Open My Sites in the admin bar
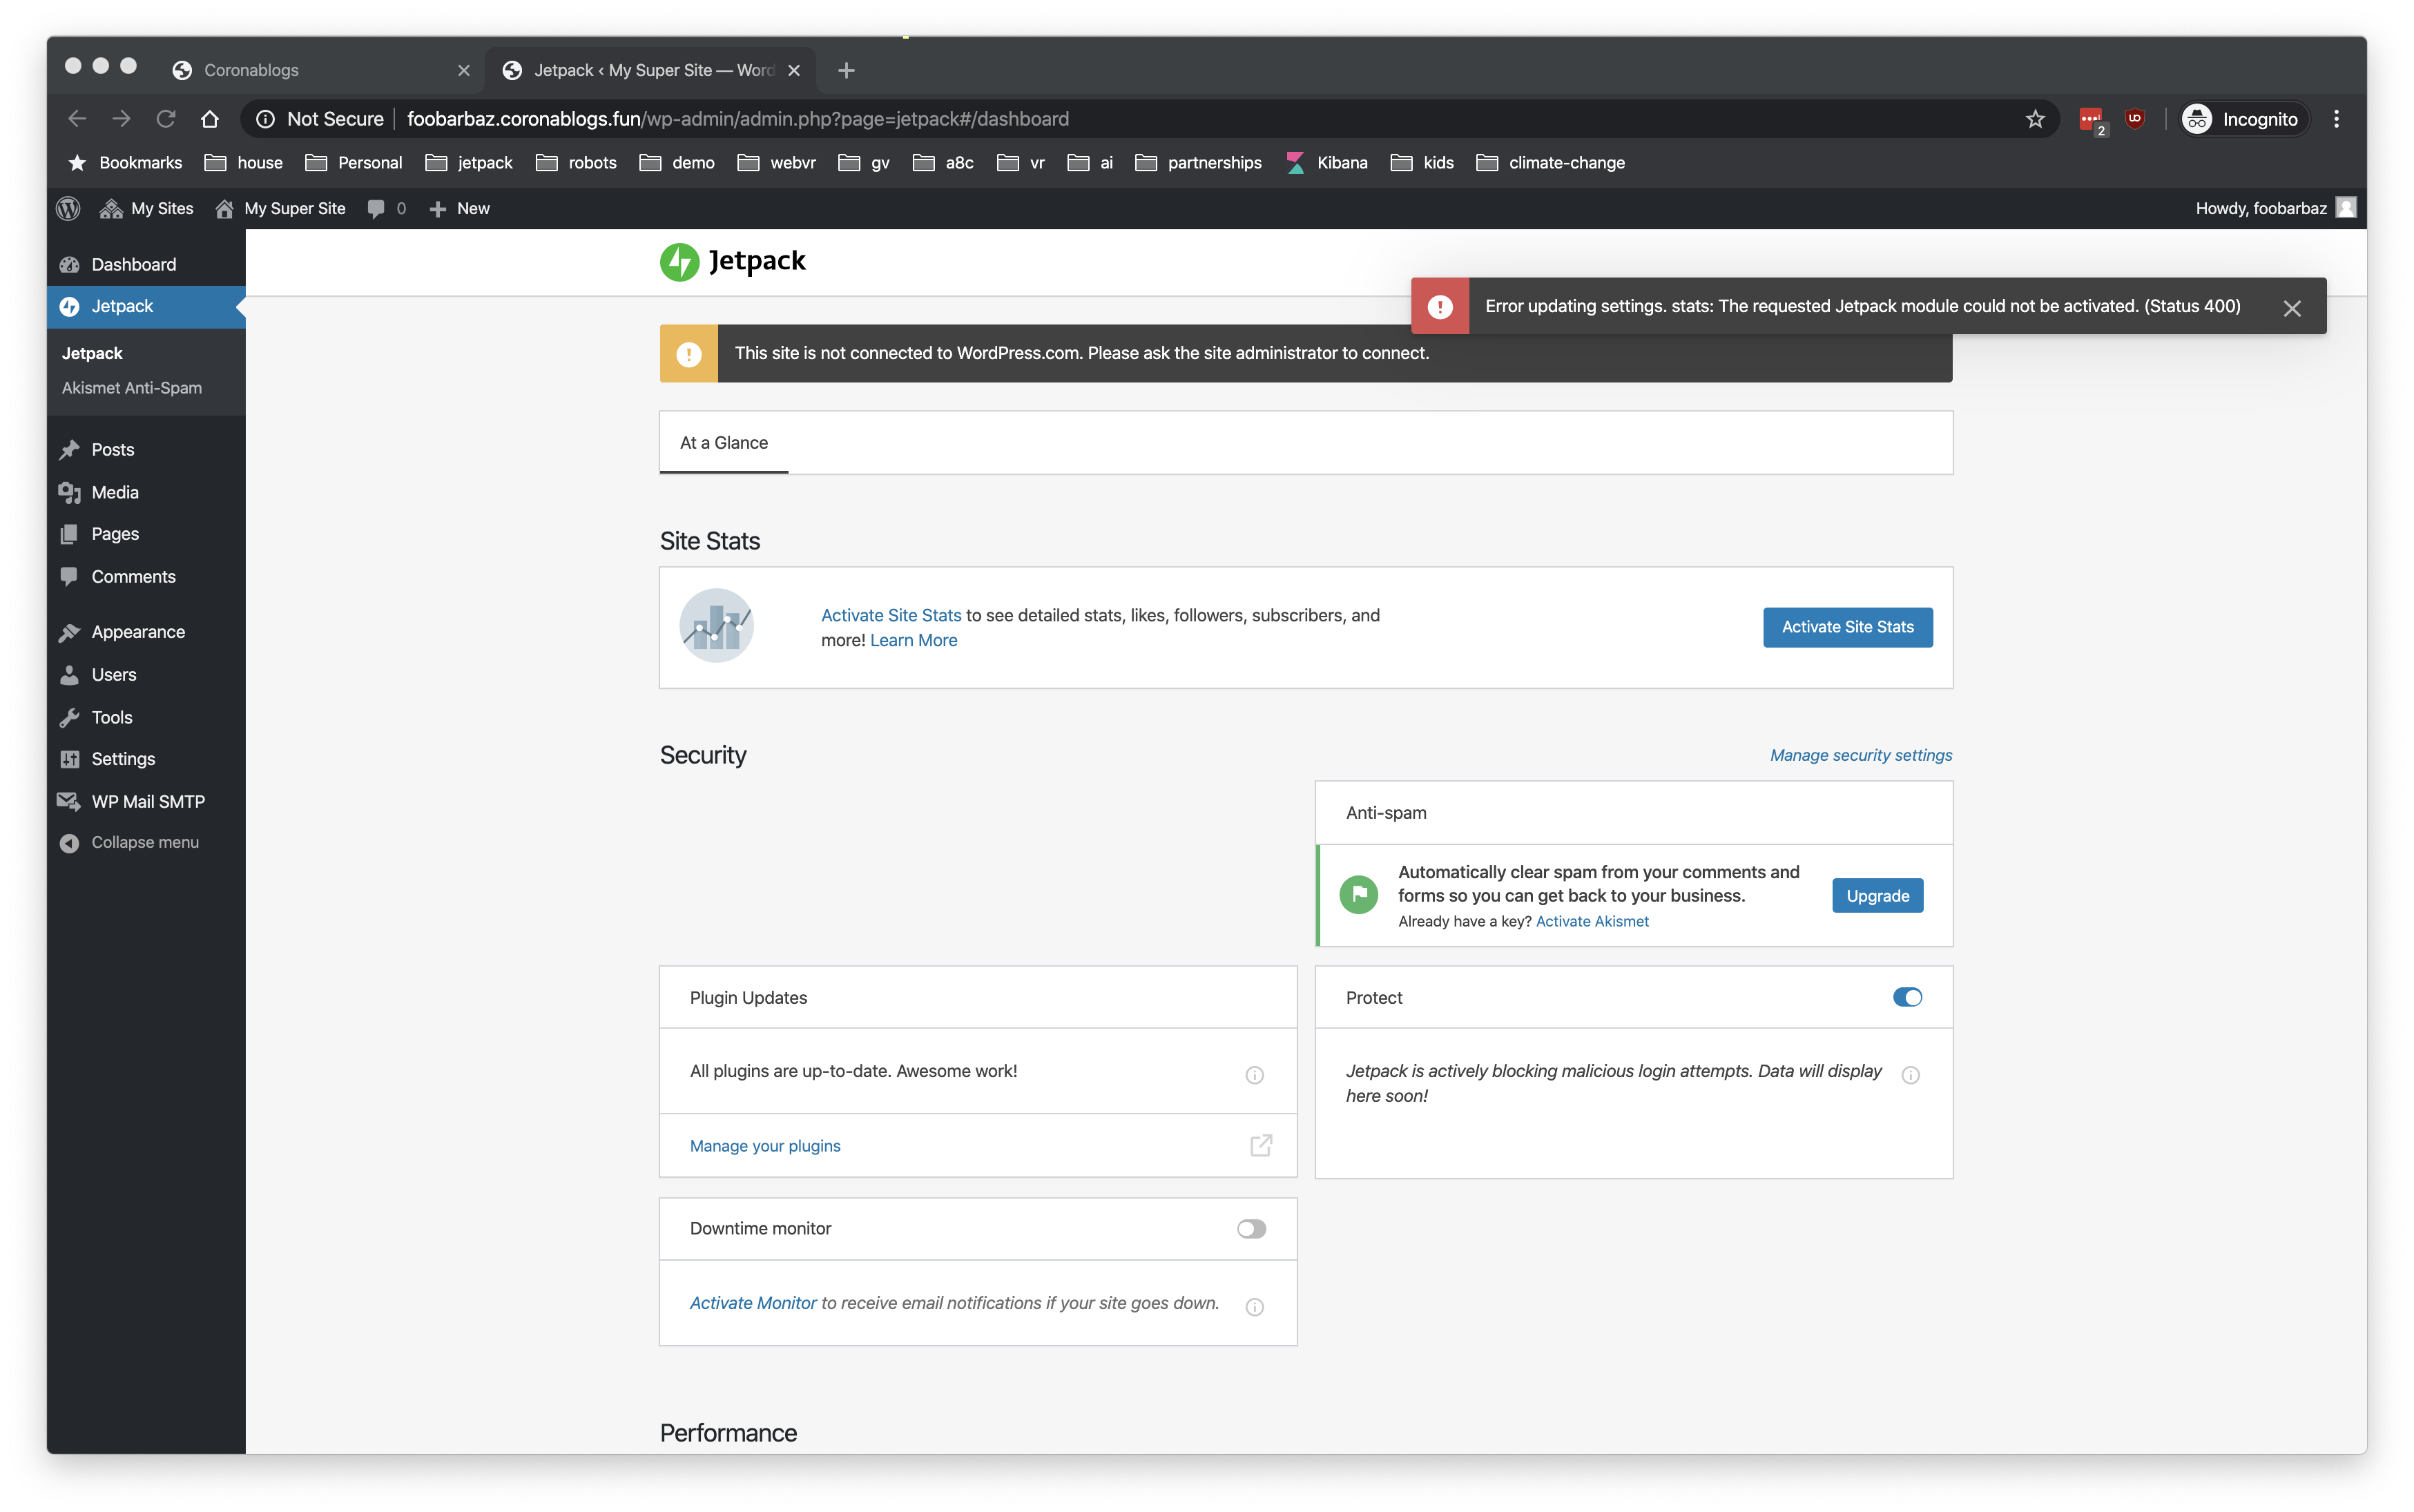The image size is (2414, 1512). (146, 208)
